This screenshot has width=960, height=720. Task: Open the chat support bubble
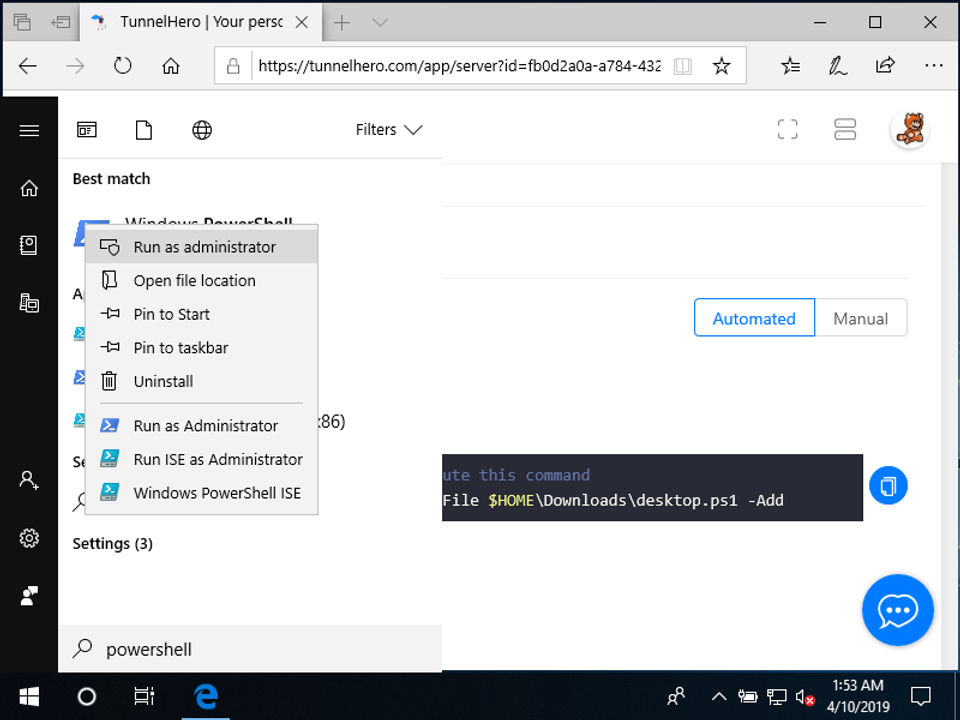(x=897, y=610)
